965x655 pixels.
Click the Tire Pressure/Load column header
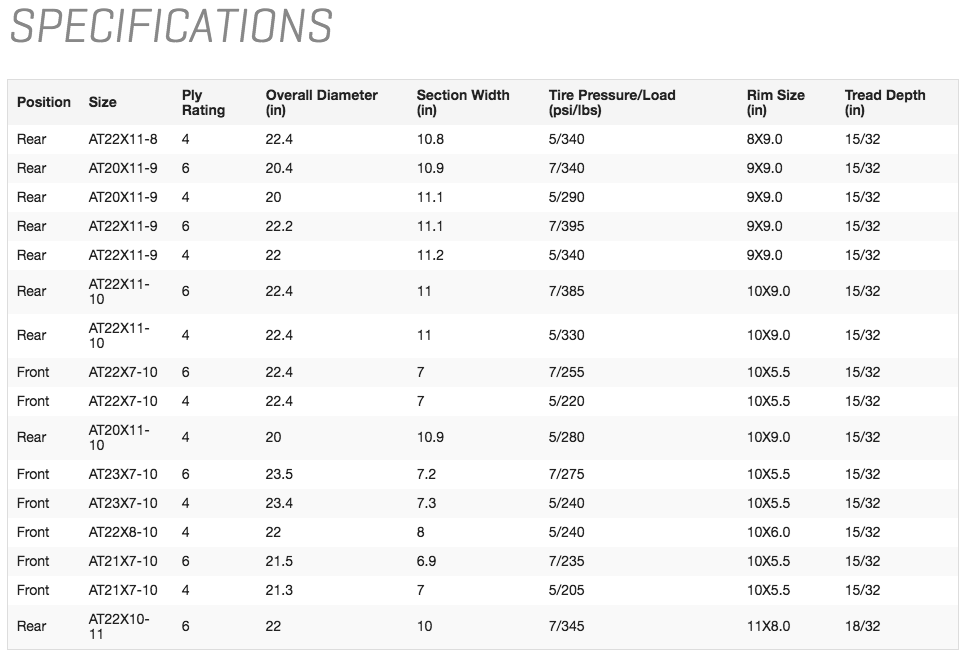pos(612,102)
